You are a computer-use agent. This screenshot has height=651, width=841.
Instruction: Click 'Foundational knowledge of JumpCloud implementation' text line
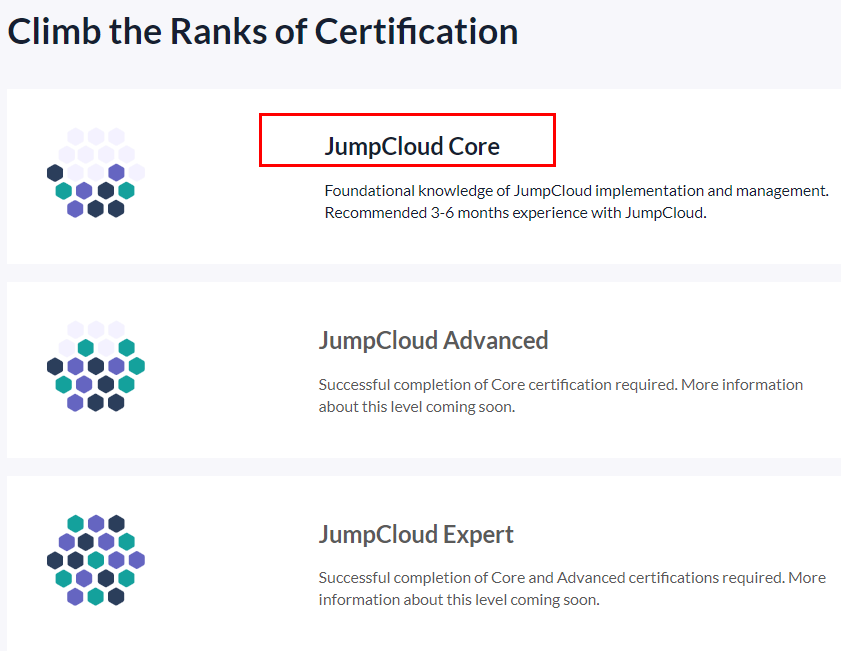click(577, 191)
